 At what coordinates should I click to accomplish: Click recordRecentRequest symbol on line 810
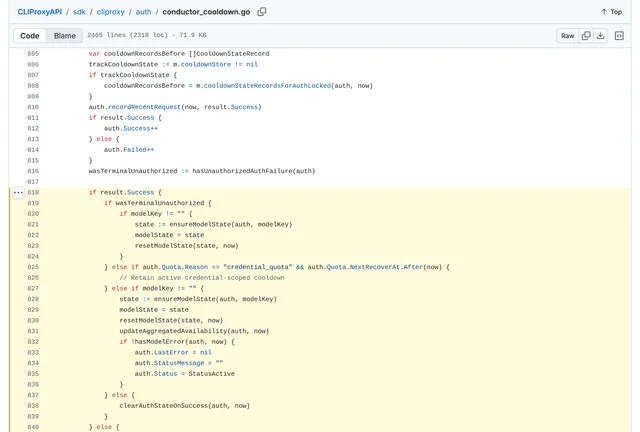click(x=144, y=107)
